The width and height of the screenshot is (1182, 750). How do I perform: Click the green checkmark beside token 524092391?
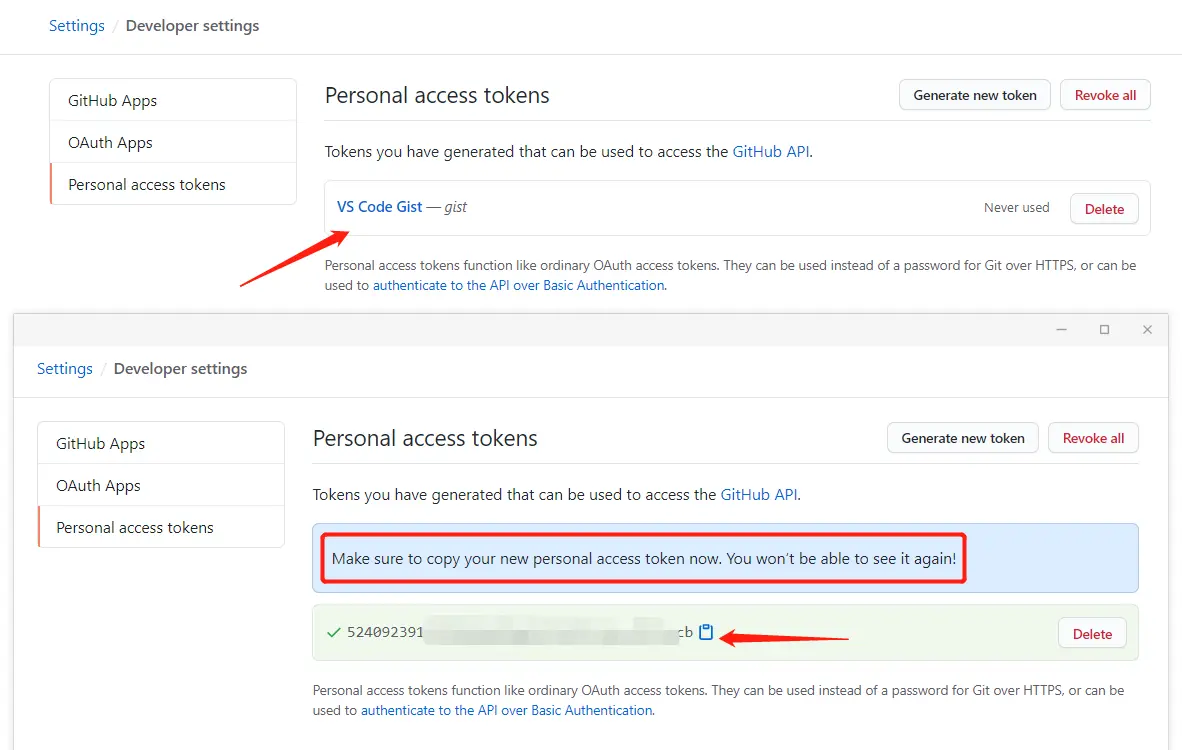coord(334,632)
